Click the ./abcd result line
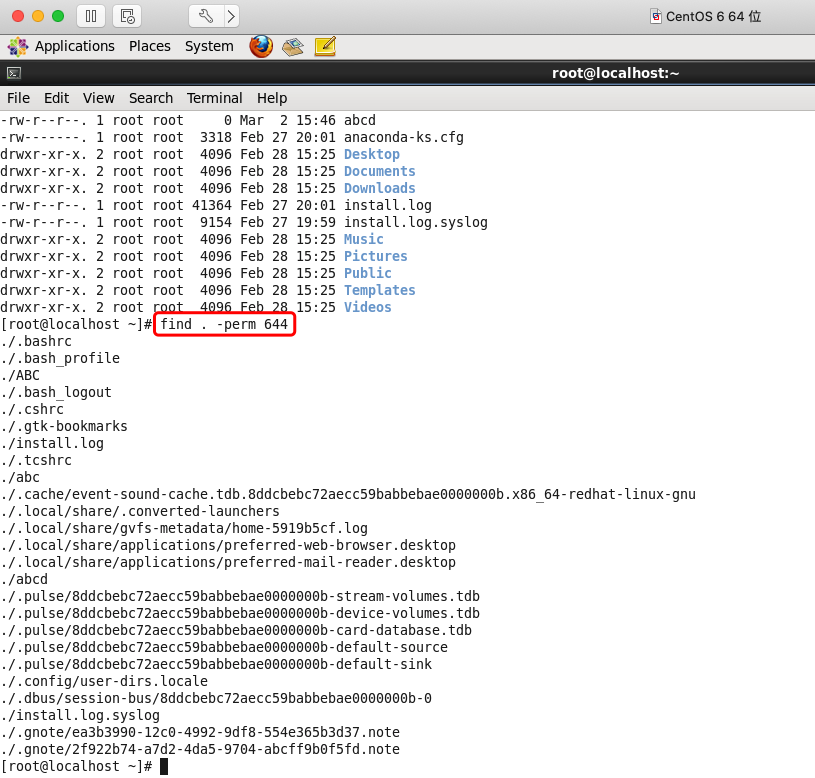 click(x=24, y=579)
